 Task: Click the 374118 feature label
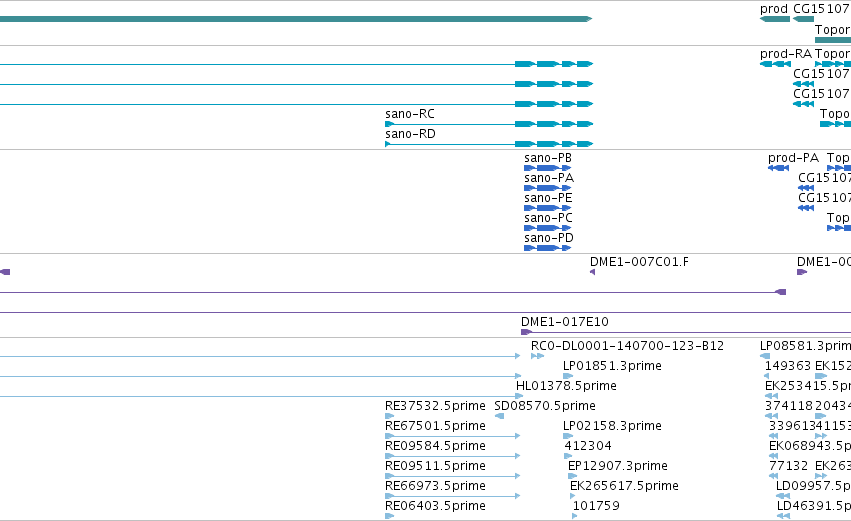pos(789,406)
